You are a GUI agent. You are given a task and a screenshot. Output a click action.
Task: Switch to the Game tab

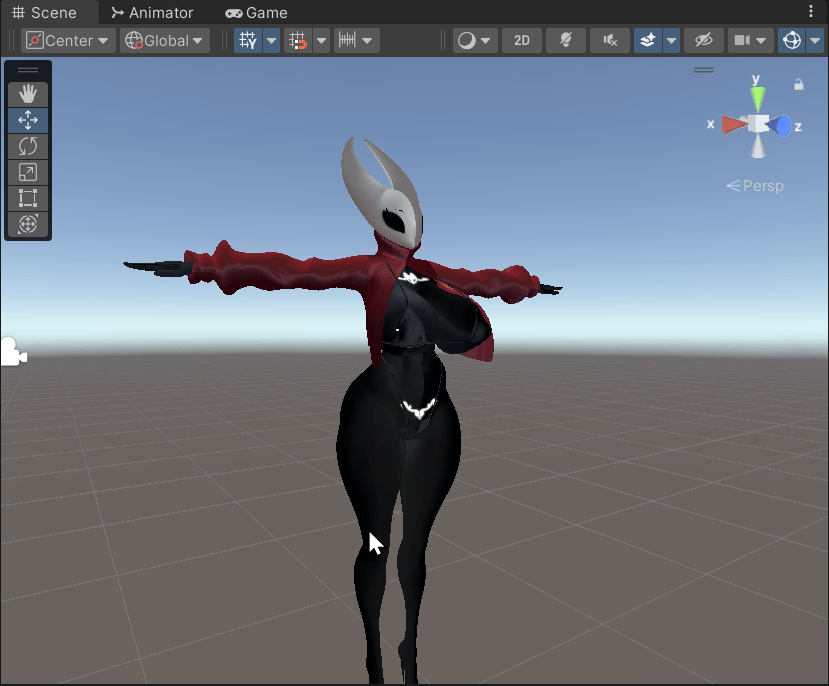(256, 12)
